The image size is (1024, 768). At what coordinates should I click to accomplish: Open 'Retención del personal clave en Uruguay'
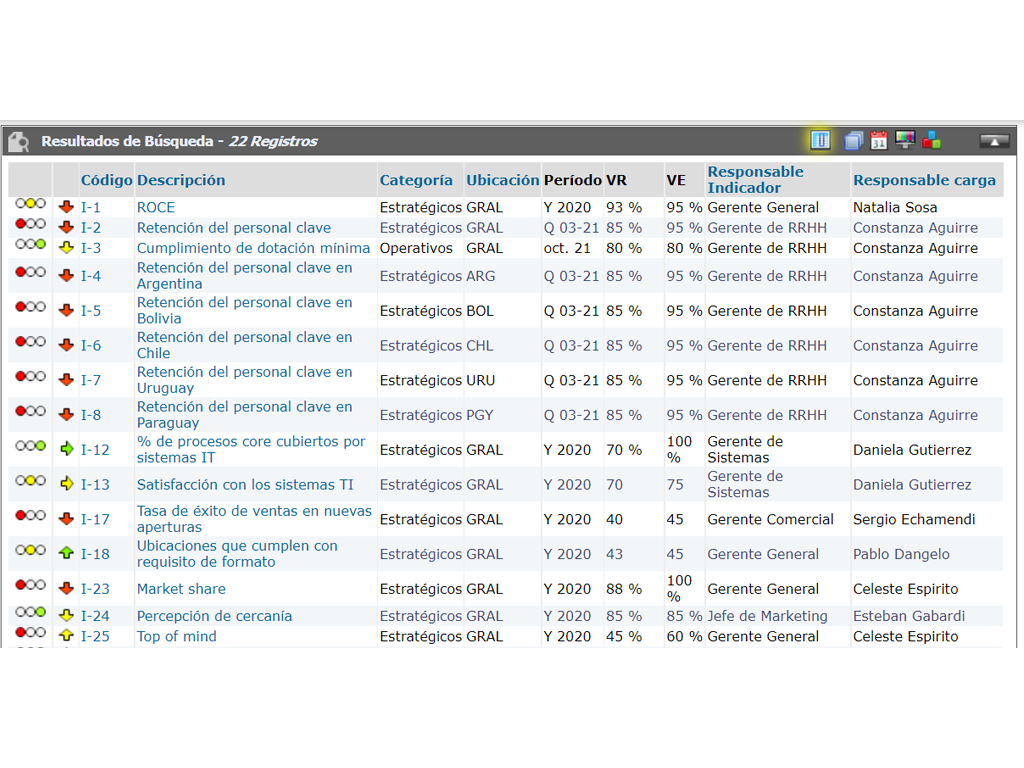[244, 379]
